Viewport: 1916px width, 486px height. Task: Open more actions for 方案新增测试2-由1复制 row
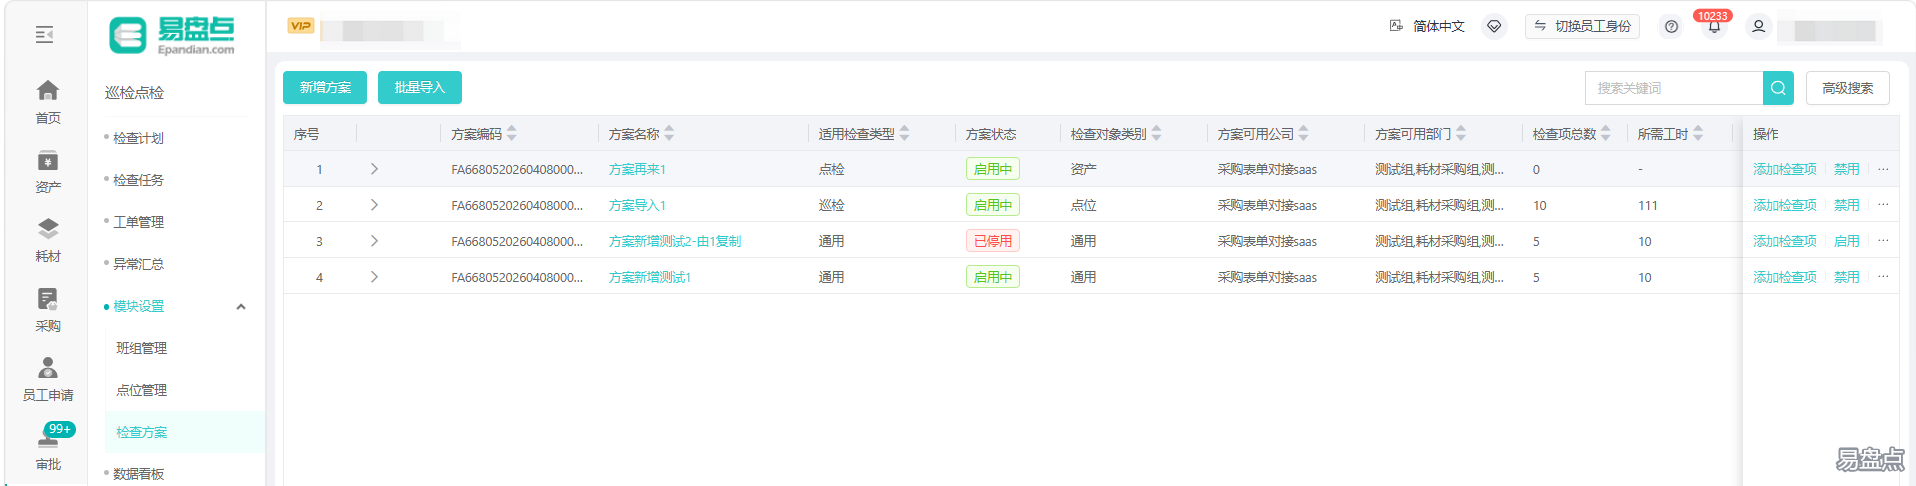1883,241
